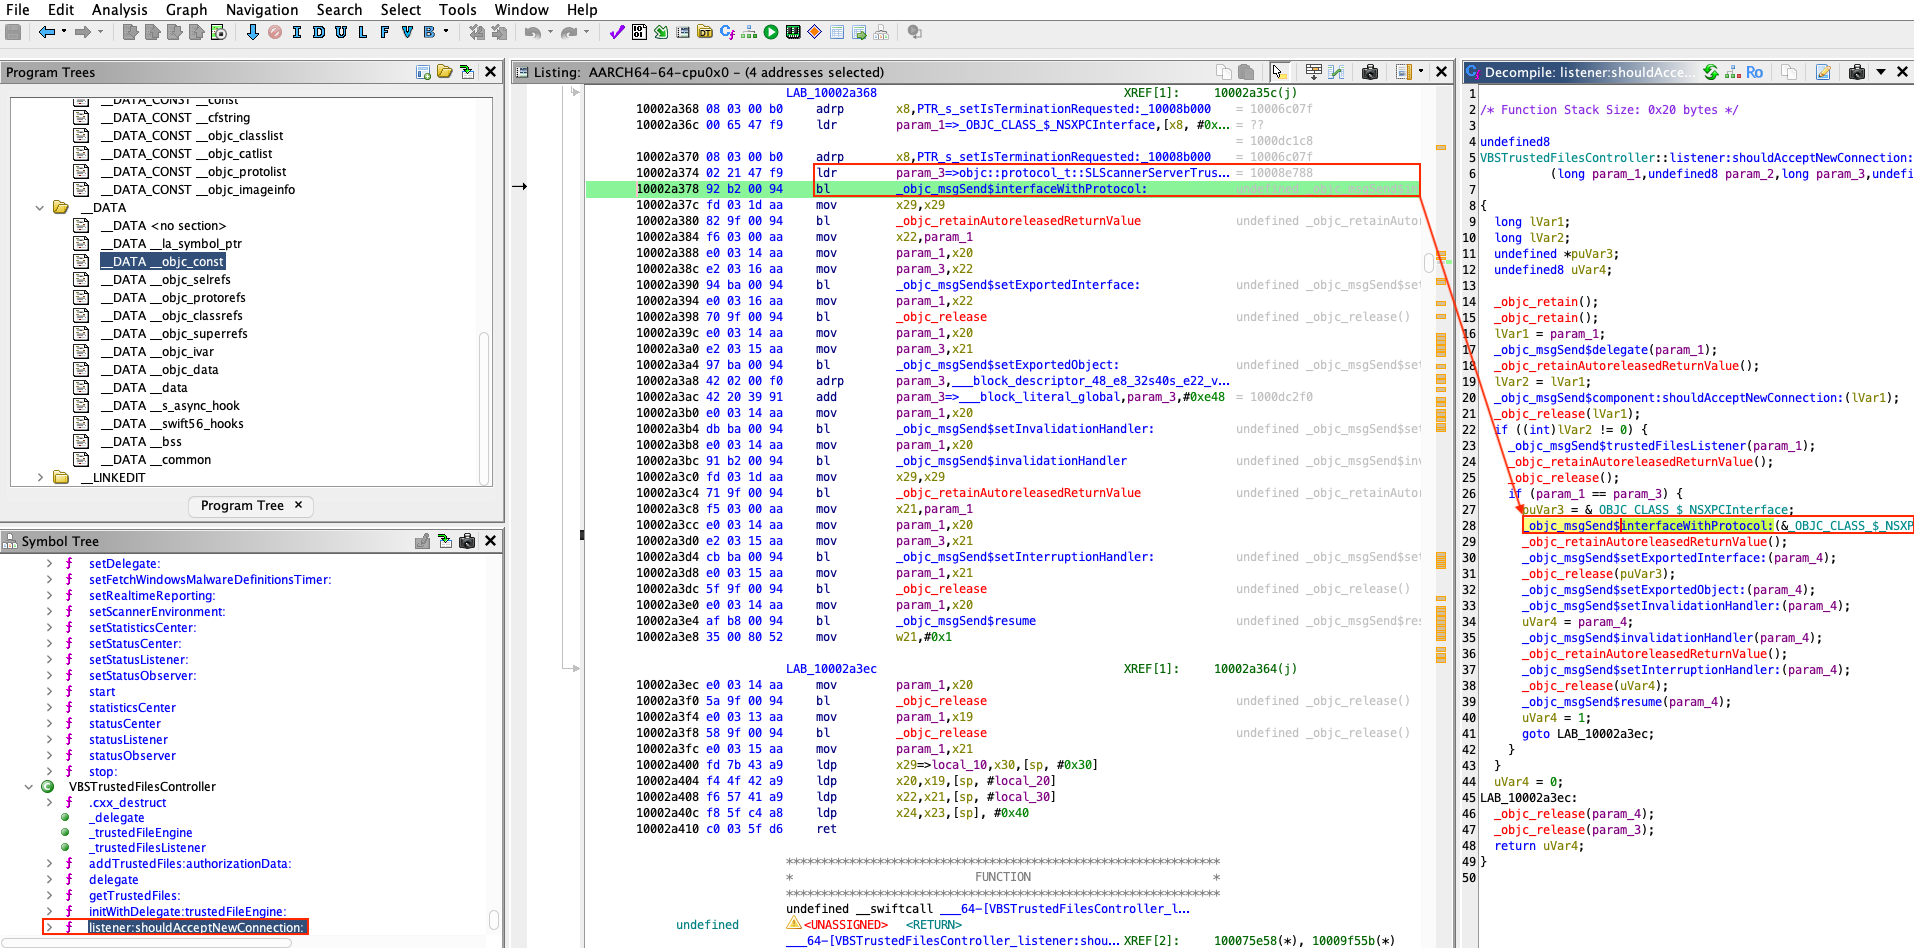Open the back arrow history dropdown
Image resolution: width=1914 pixels, height=948 pixels.
[x=64, y=32]
